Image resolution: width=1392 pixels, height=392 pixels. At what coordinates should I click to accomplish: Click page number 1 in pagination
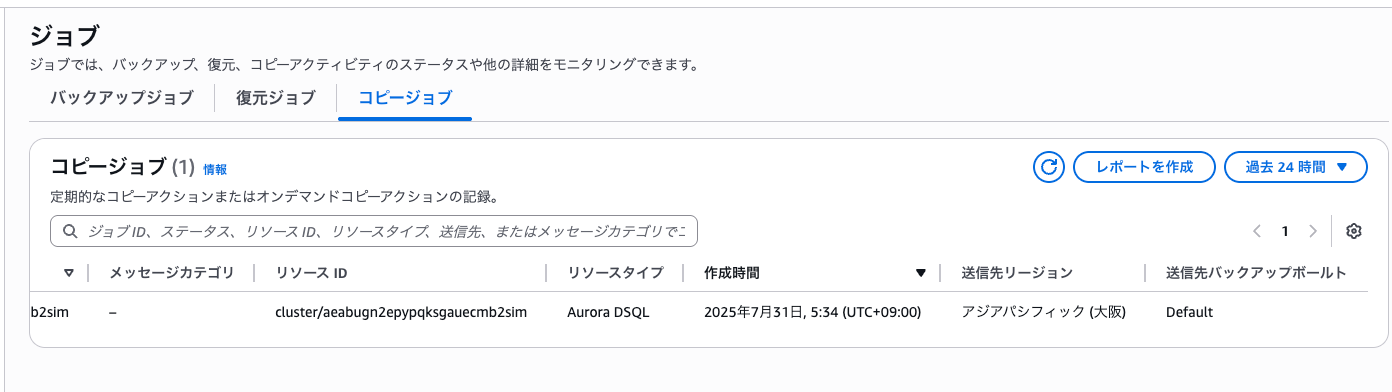tap(1285, 231)
